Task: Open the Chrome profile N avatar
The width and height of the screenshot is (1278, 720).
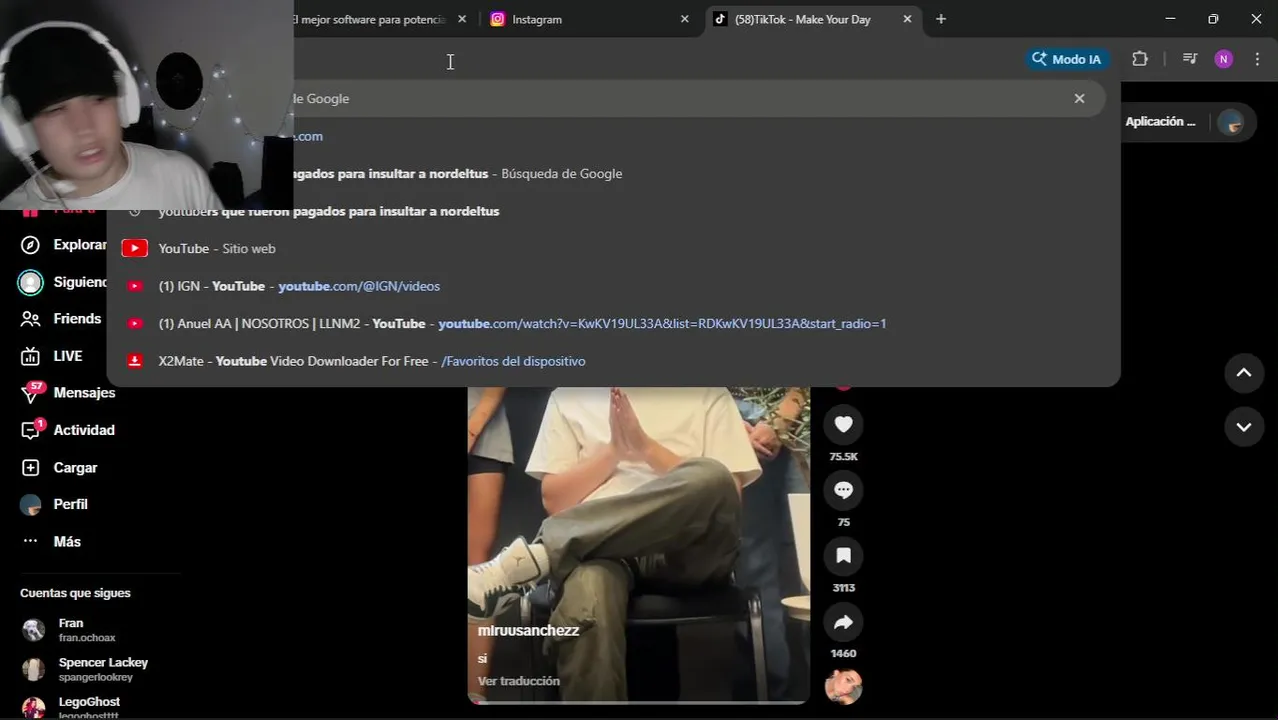Action: tap(1224, 59)
